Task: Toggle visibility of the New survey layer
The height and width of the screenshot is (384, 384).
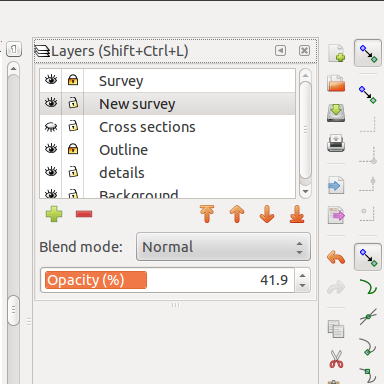Action: click(x=51, y=103)
